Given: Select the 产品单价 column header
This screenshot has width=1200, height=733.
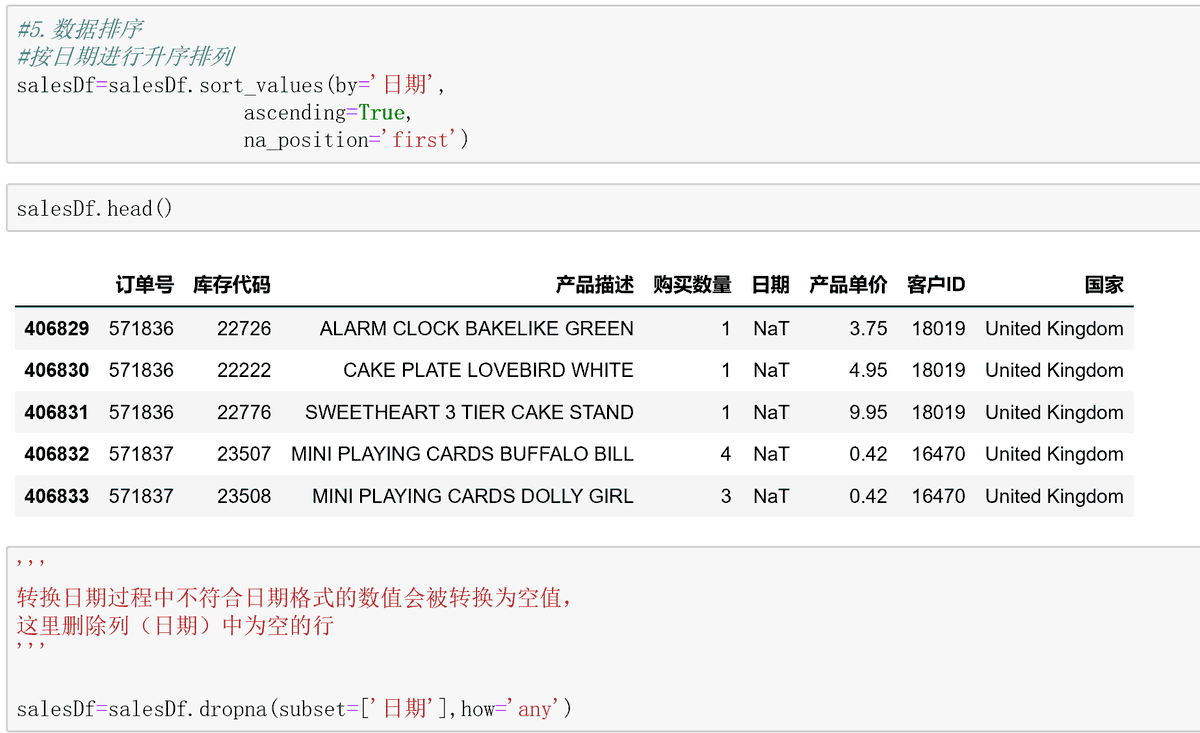Looking at the screenshot, I should coord(849,285).
